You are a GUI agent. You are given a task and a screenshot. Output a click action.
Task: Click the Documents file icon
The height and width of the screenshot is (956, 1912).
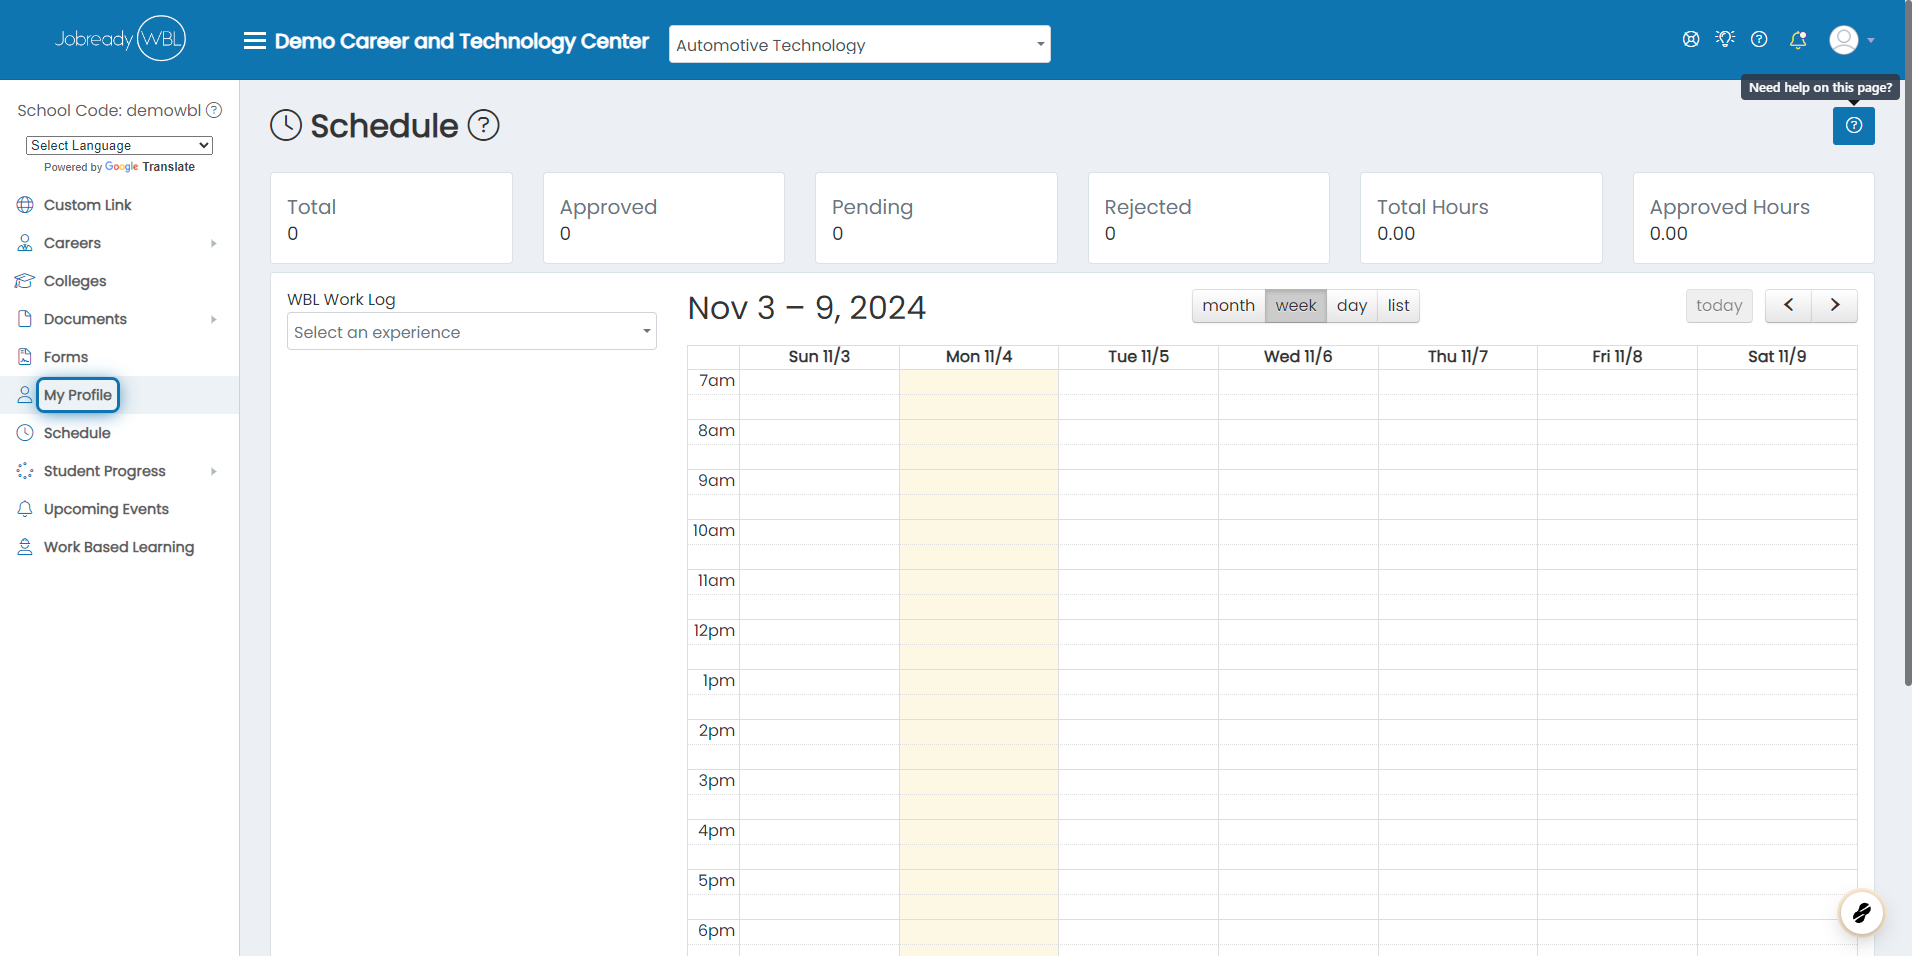(x=25, y=319)
